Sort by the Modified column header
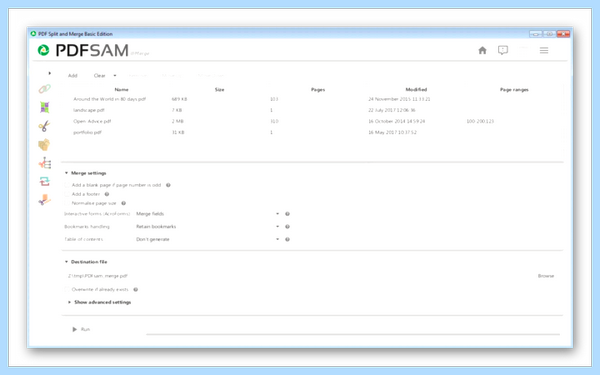This screenshot has width=600, height=375. click(416, 90)
